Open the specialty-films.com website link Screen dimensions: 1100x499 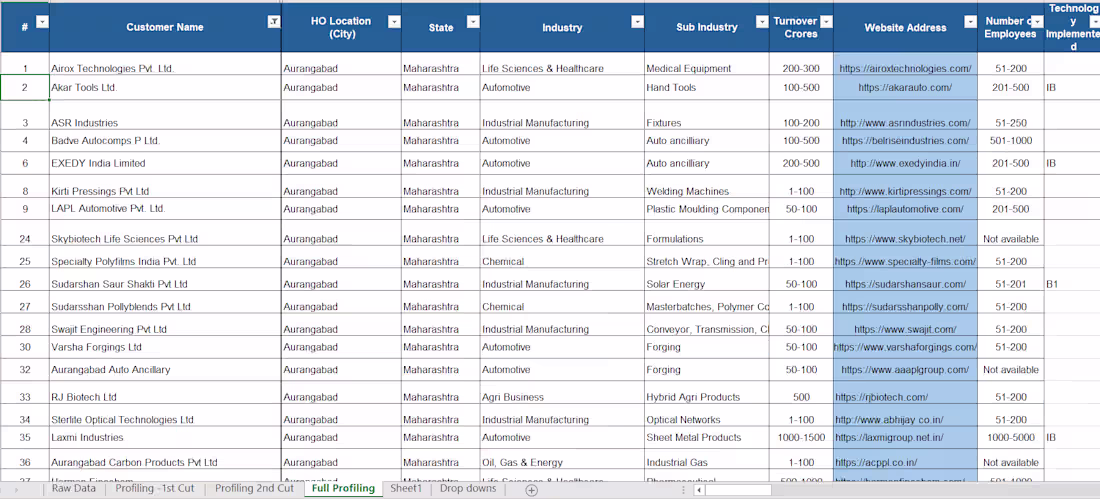coord(905,261)
